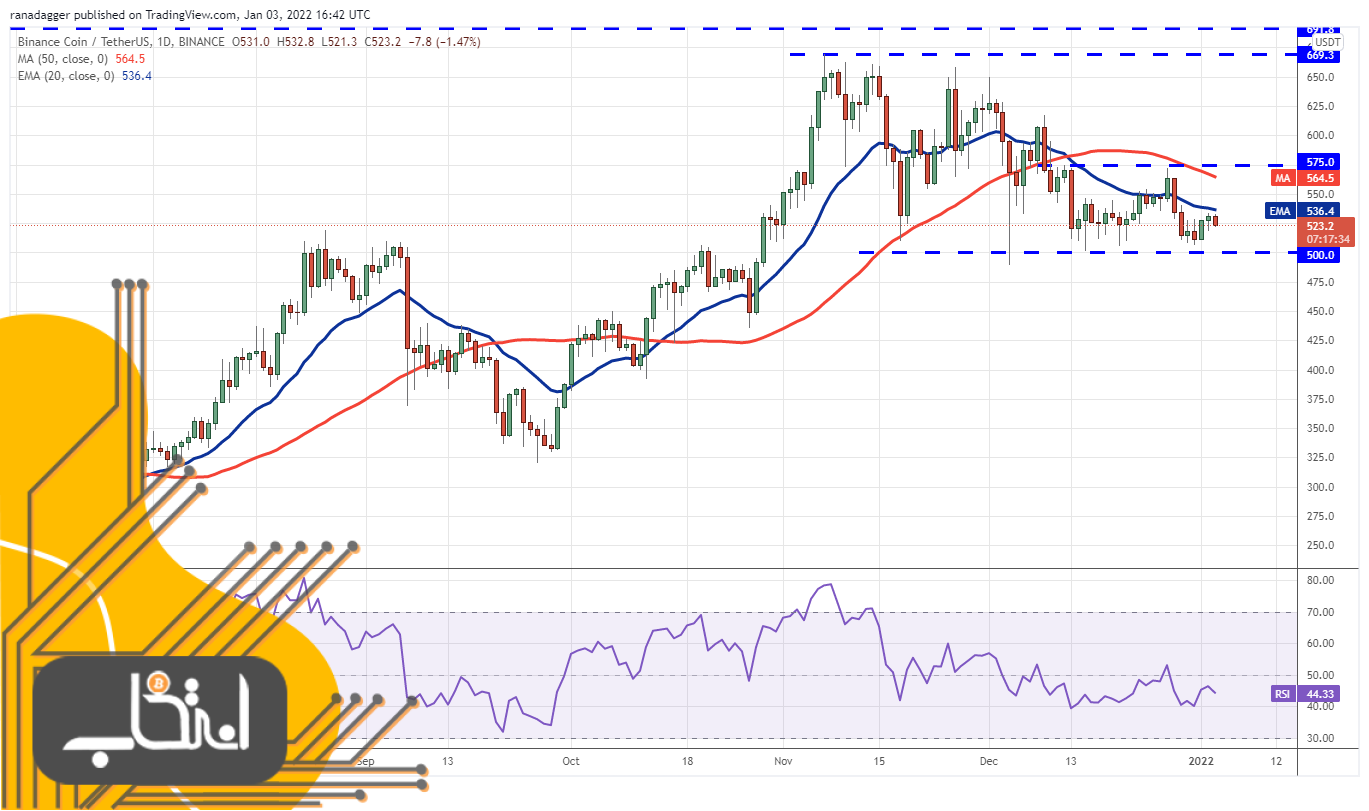Click the 669.3 blue price line label
The height and width of the screenshot is (811, 1369).
(x=1321, y=55)
